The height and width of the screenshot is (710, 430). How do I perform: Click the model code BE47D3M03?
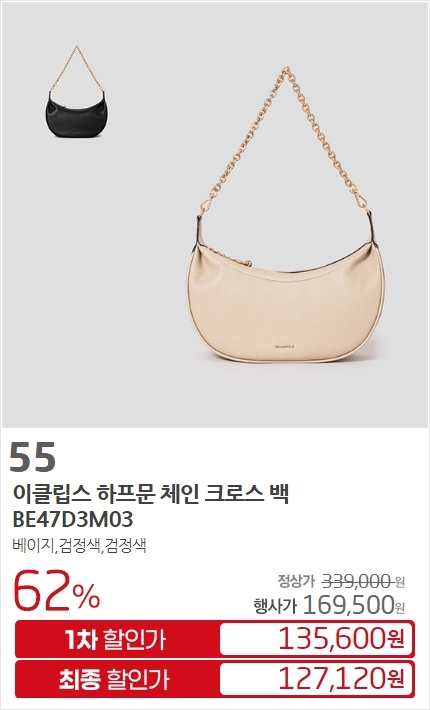(x=73, y=519)
